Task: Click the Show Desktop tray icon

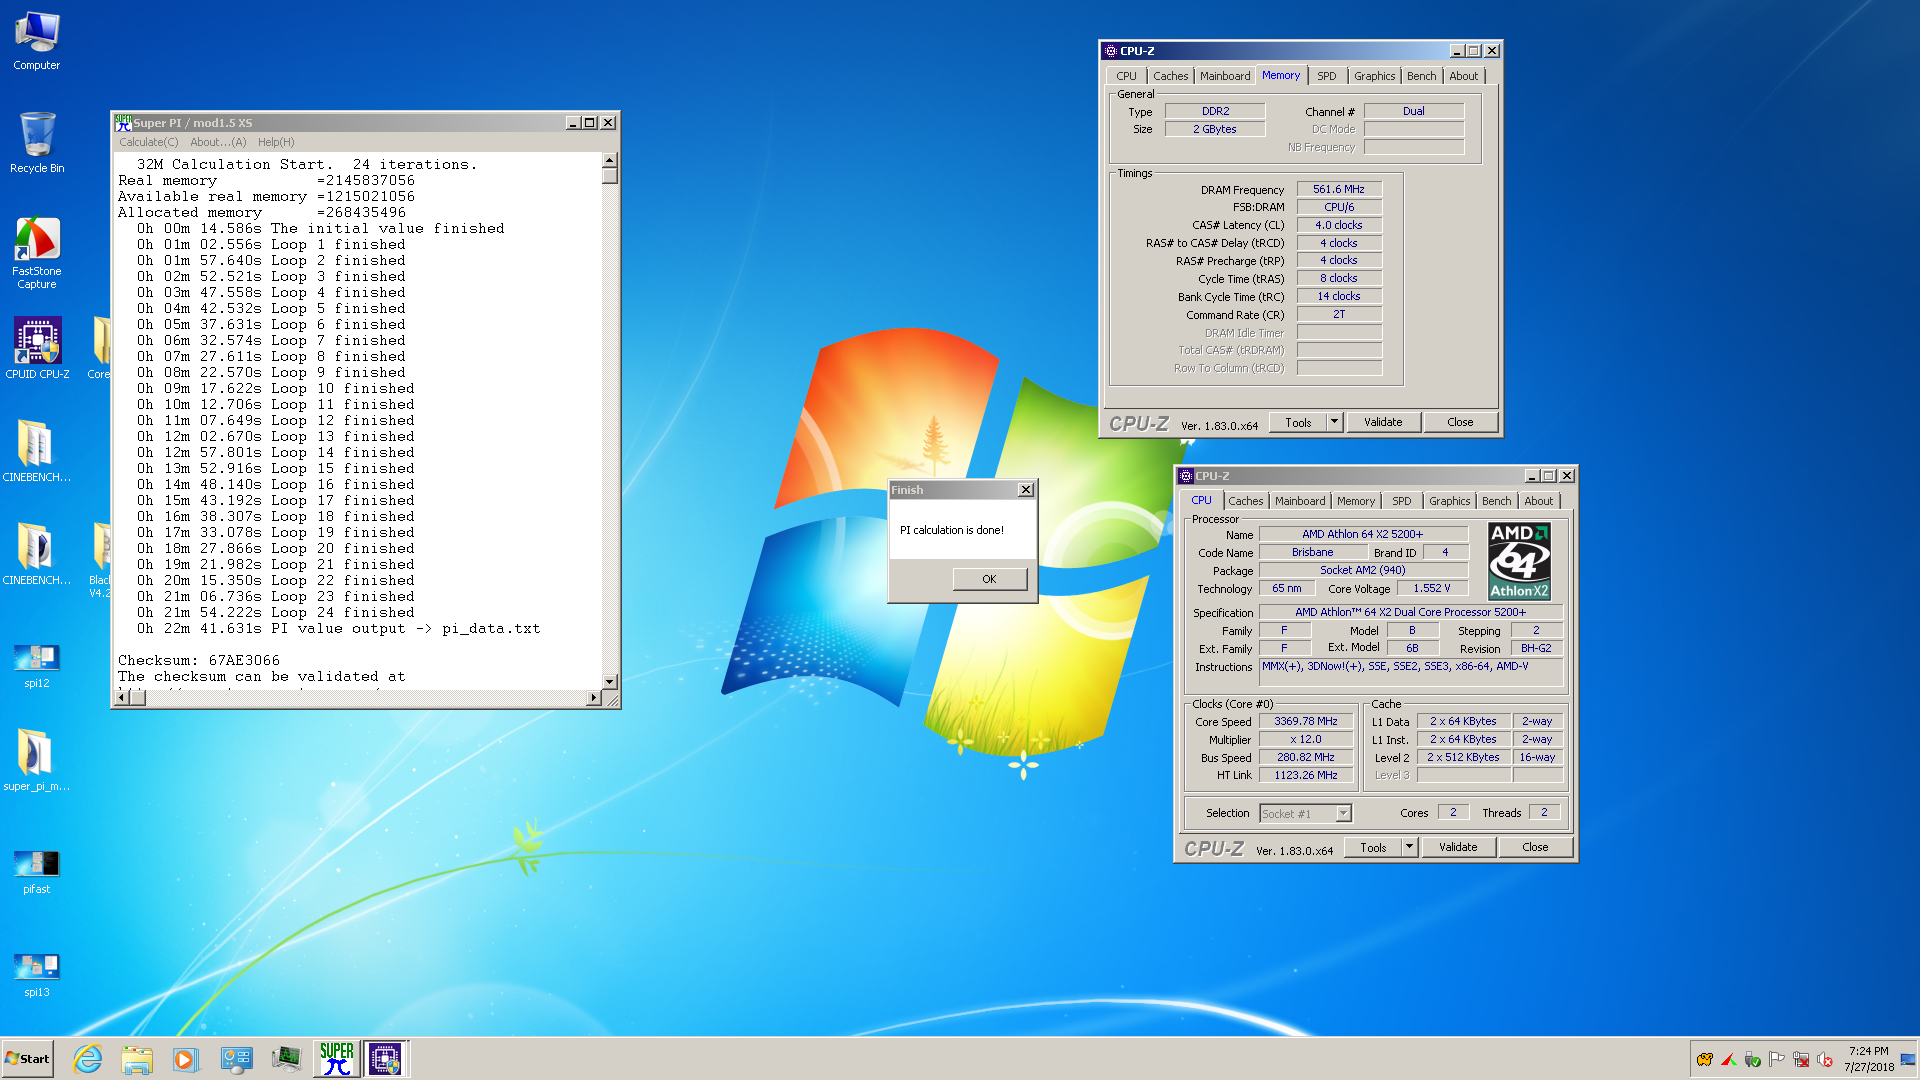Action: pos(1908,1060)
